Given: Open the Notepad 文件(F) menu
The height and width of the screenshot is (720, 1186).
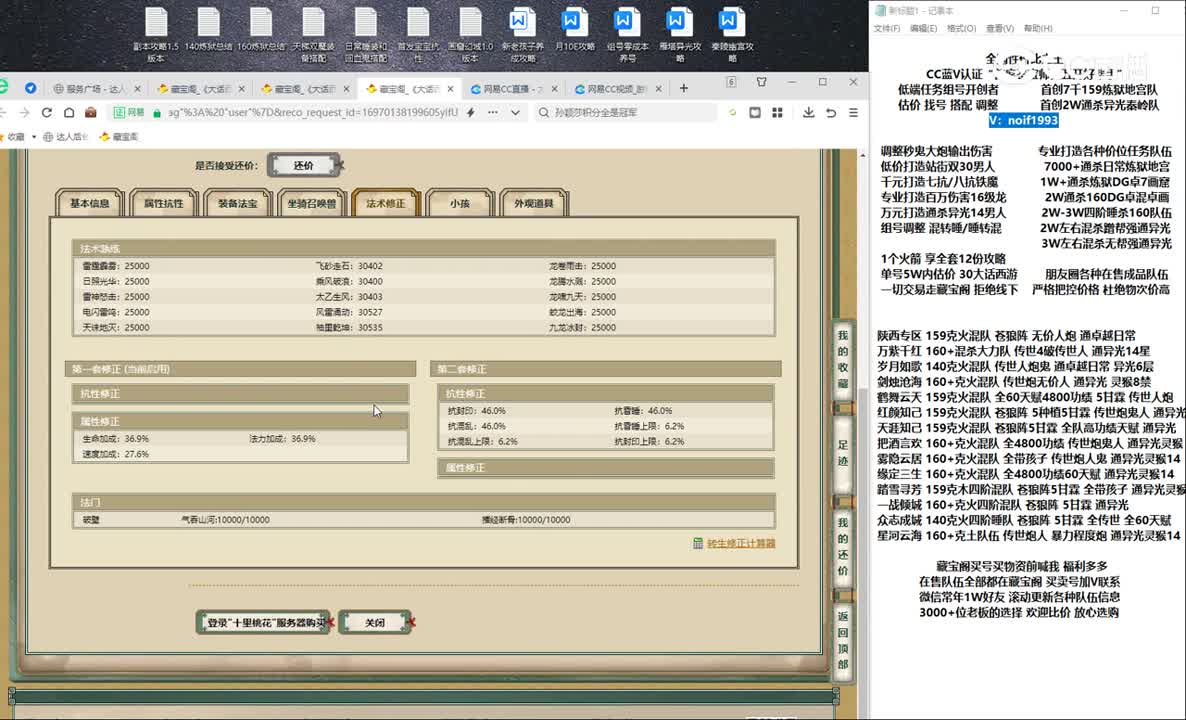Looking at the screenshot, I should [887, 29].
